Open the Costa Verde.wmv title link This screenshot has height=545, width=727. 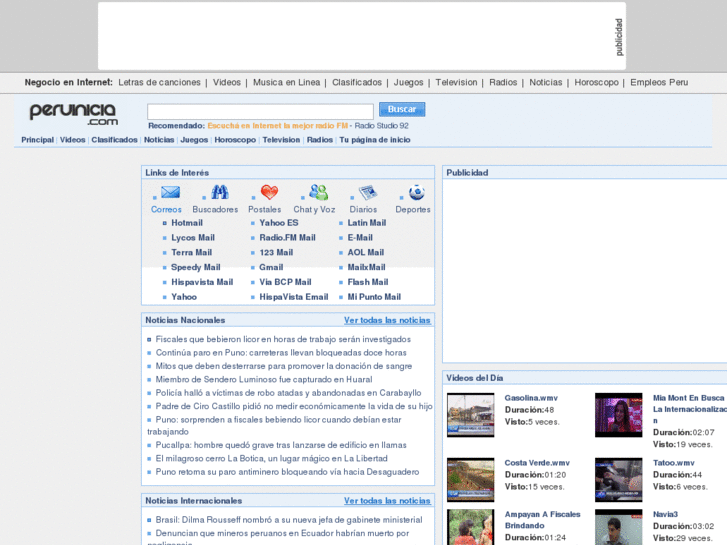pos(537,463)
